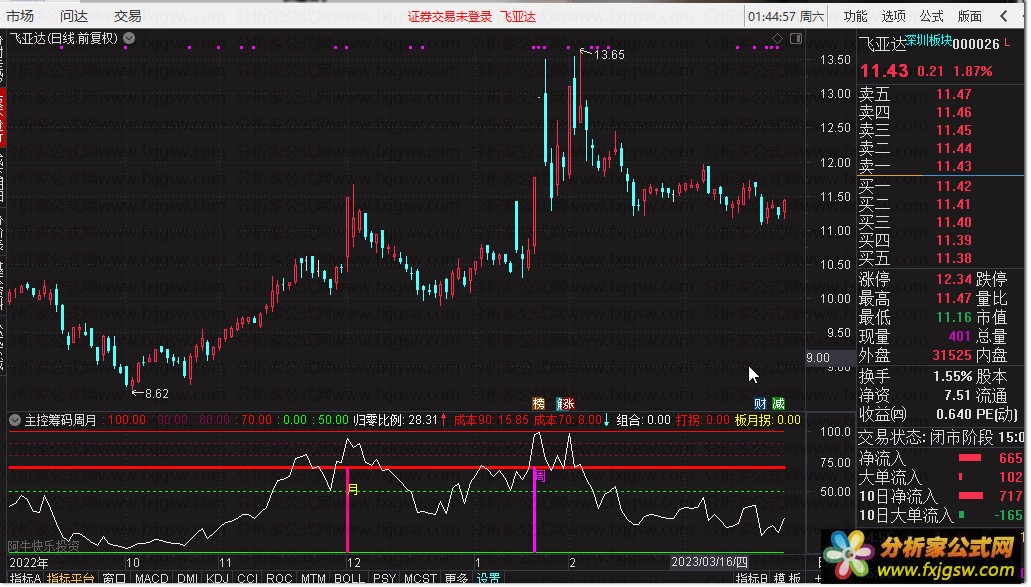Open the 交易 menu
The width and height of the screenshot is (1031, 587).
128,16
